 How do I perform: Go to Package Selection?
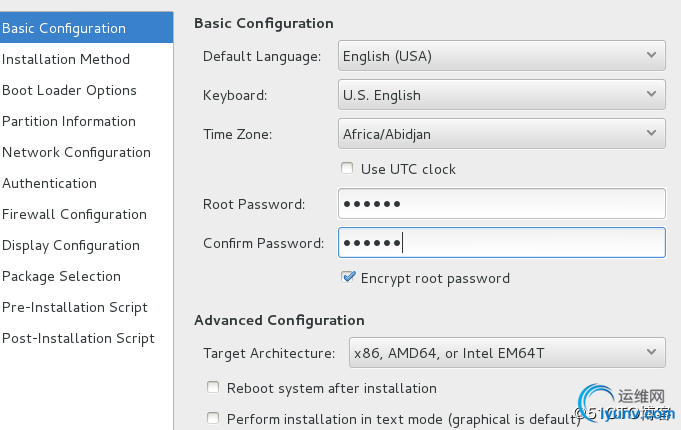tap(86, 276)
